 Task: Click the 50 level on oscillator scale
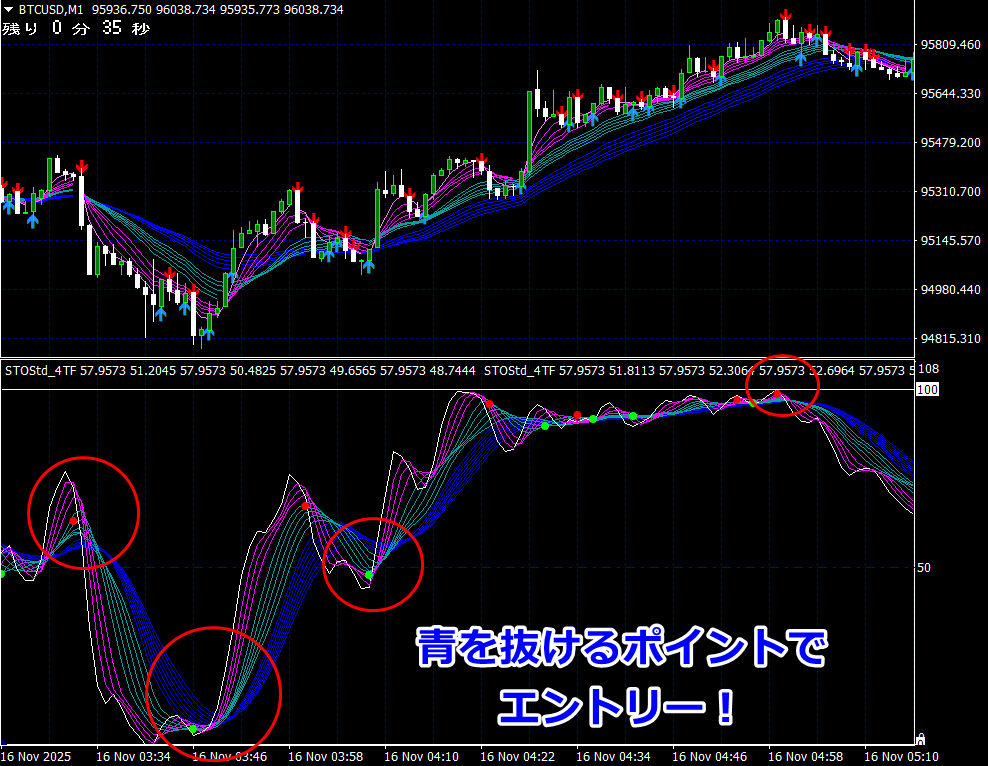925,567
